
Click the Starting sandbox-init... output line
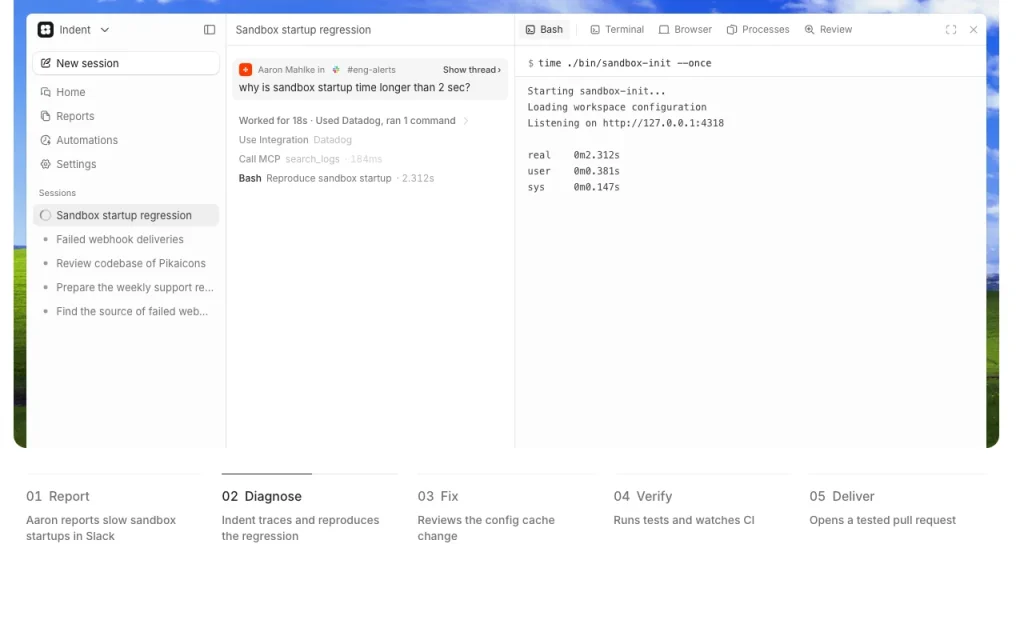pos(596,91)
